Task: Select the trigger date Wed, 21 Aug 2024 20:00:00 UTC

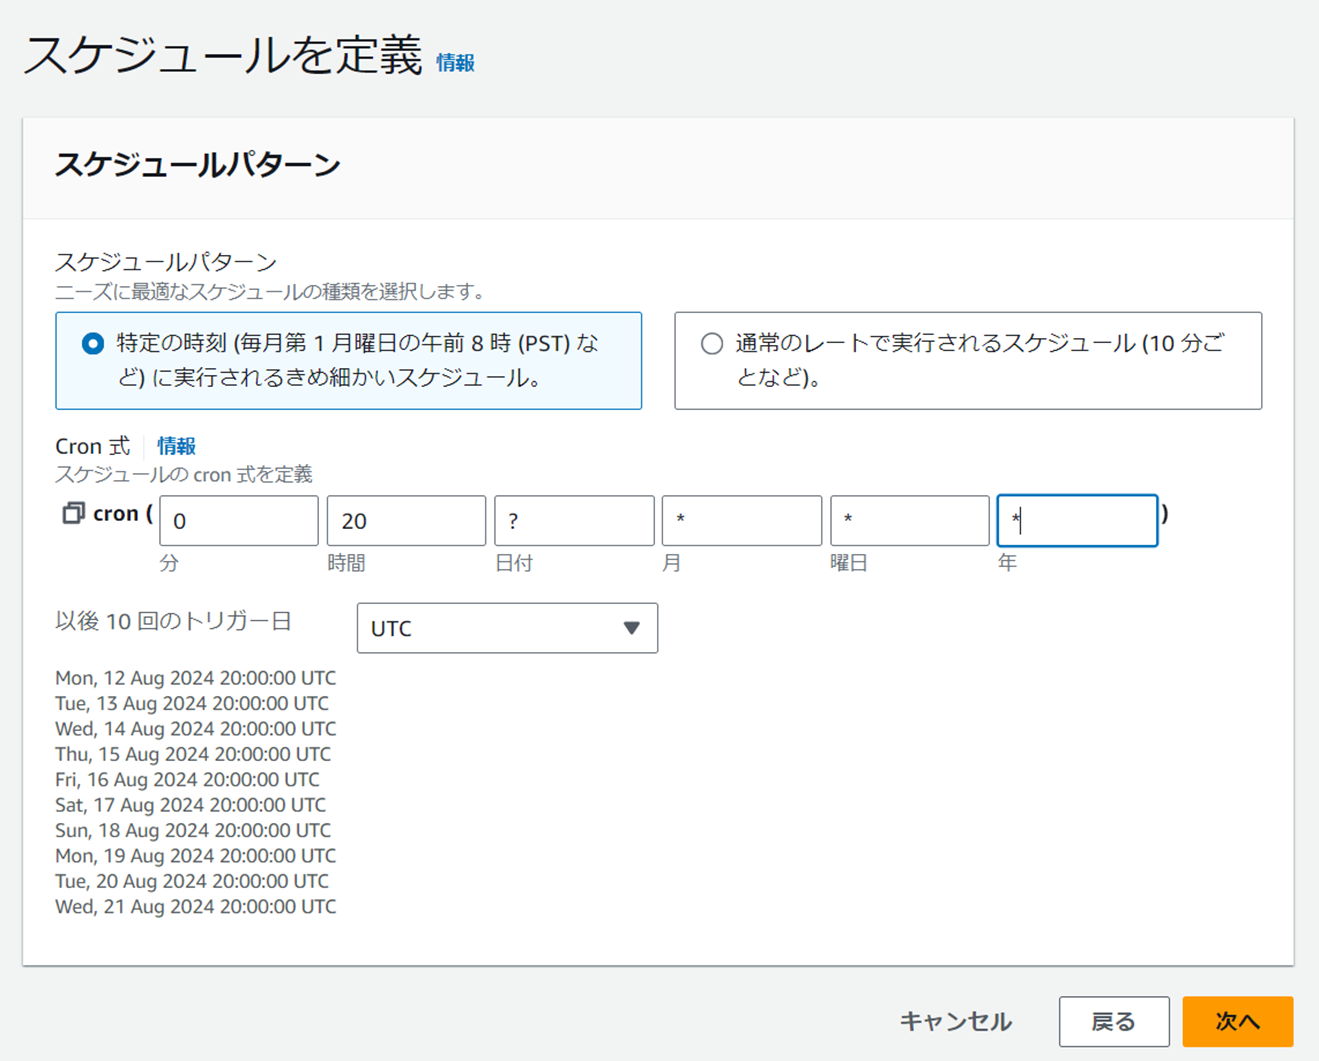Action: pos(195,907)
